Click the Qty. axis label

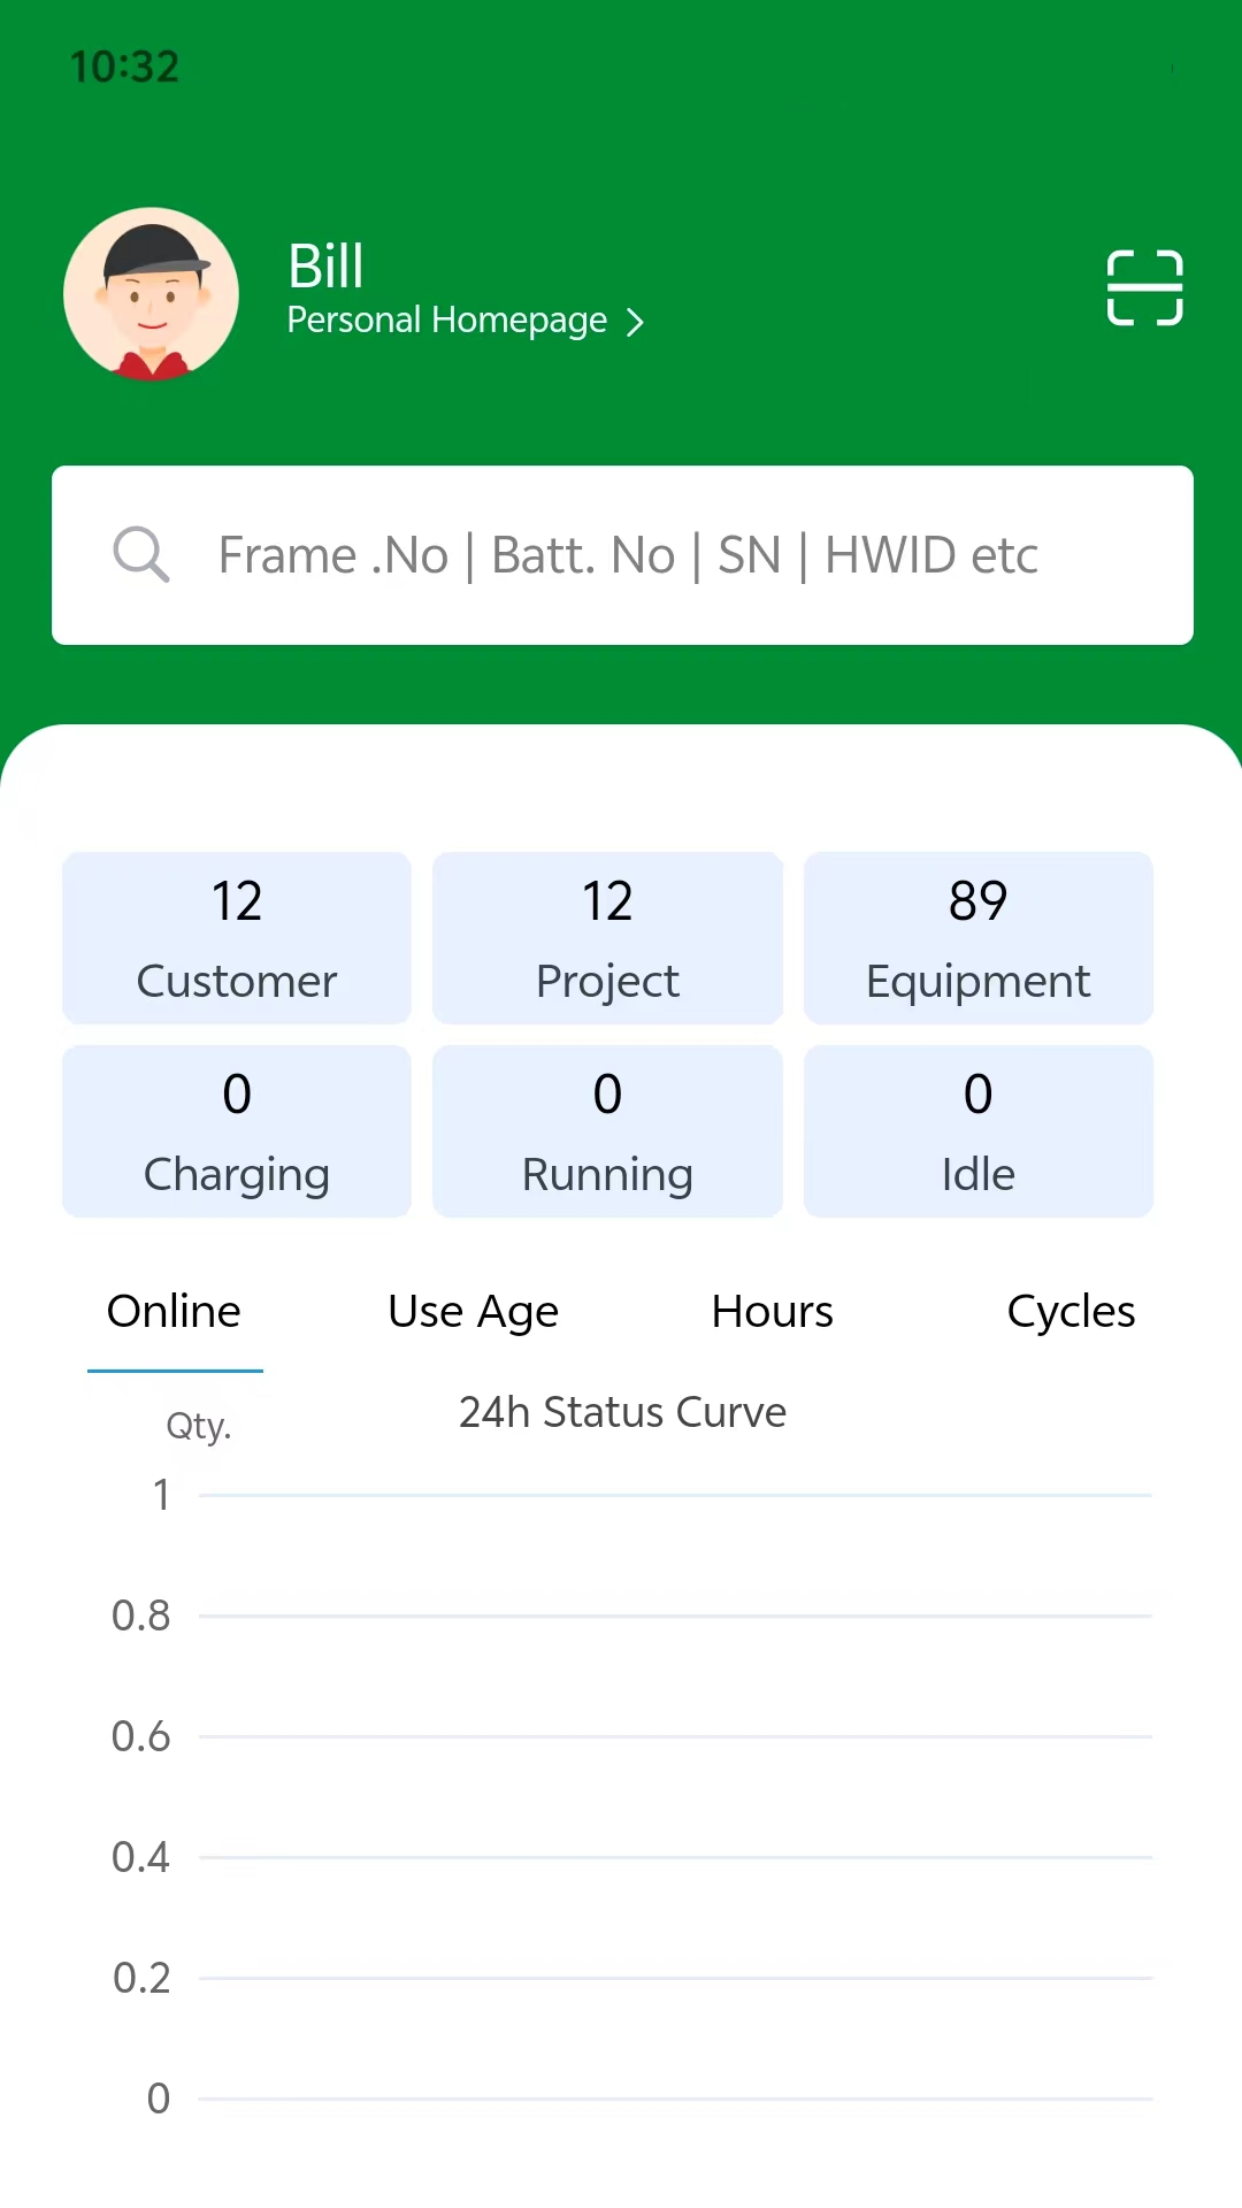click(x=198, y=1426)
